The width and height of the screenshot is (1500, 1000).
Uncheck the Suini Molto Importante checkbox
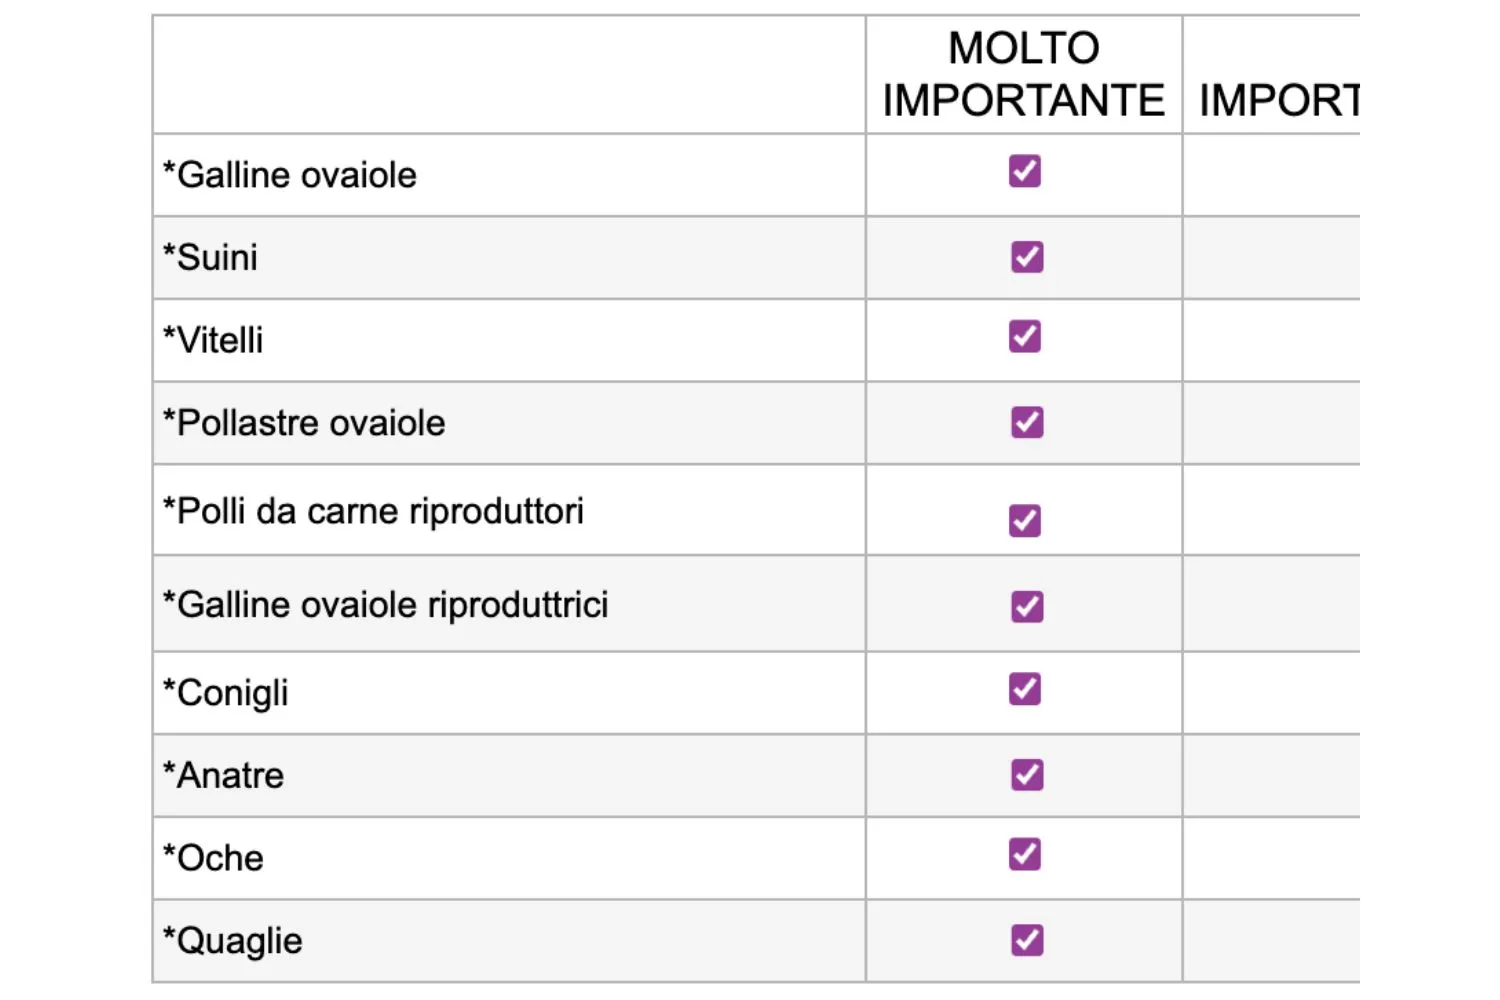tap(1027, 257)
